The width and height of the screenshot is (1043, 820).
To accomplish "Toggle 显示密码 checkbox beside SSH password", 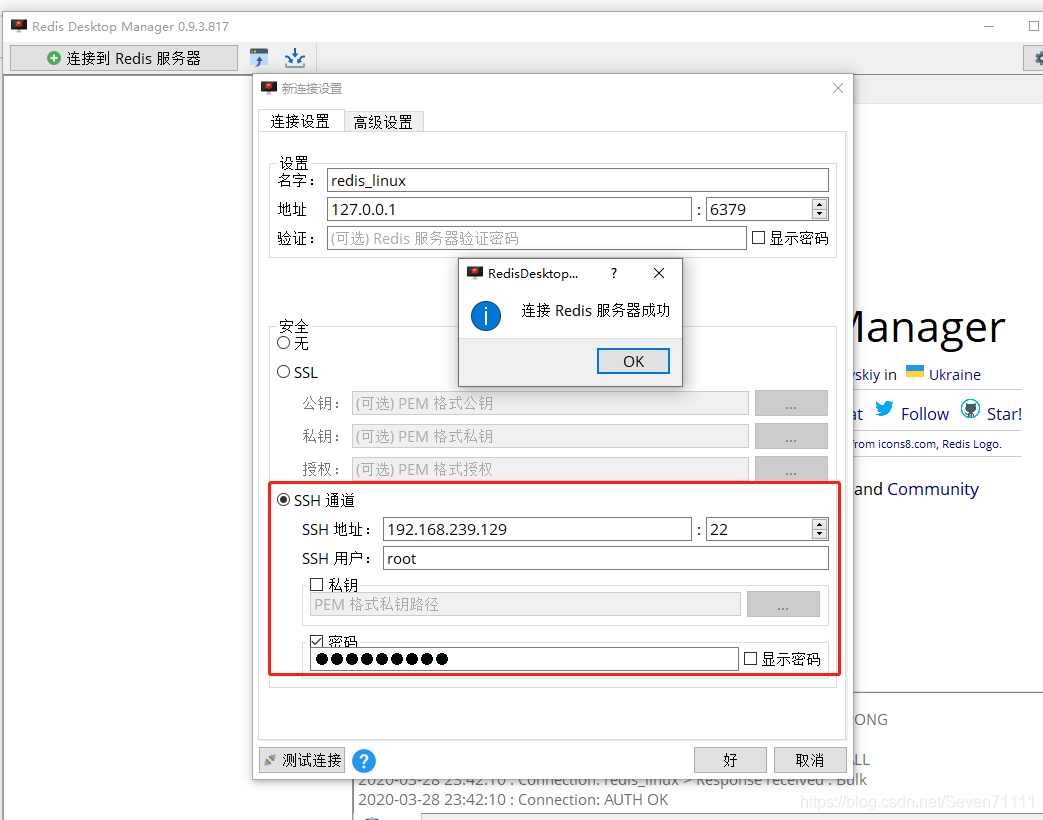I will pos(750,658).
